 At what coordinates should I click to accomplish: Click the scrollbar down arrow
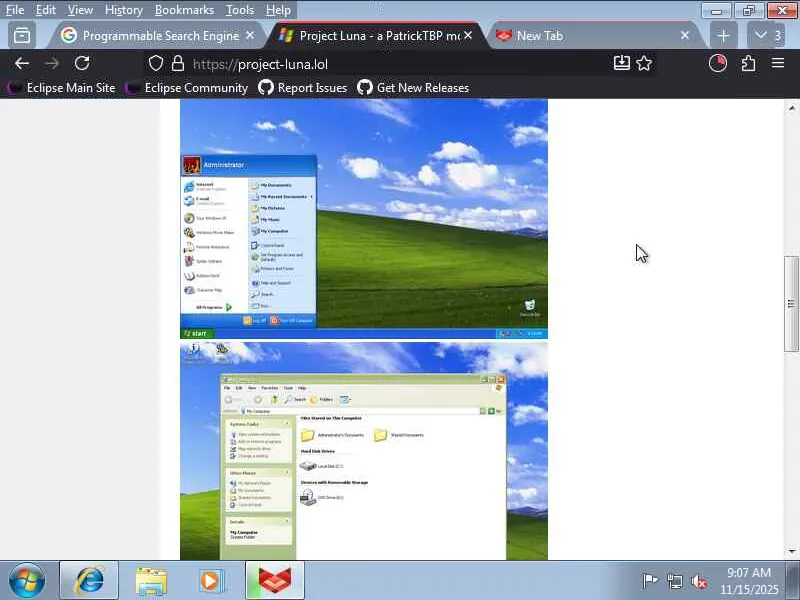[791, 551]
